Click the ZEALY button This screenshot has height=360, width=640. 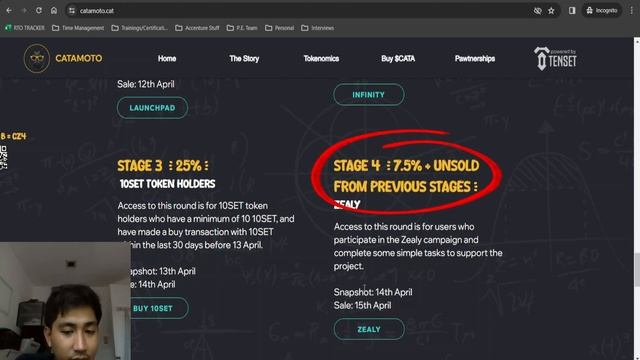click(369, 329)
